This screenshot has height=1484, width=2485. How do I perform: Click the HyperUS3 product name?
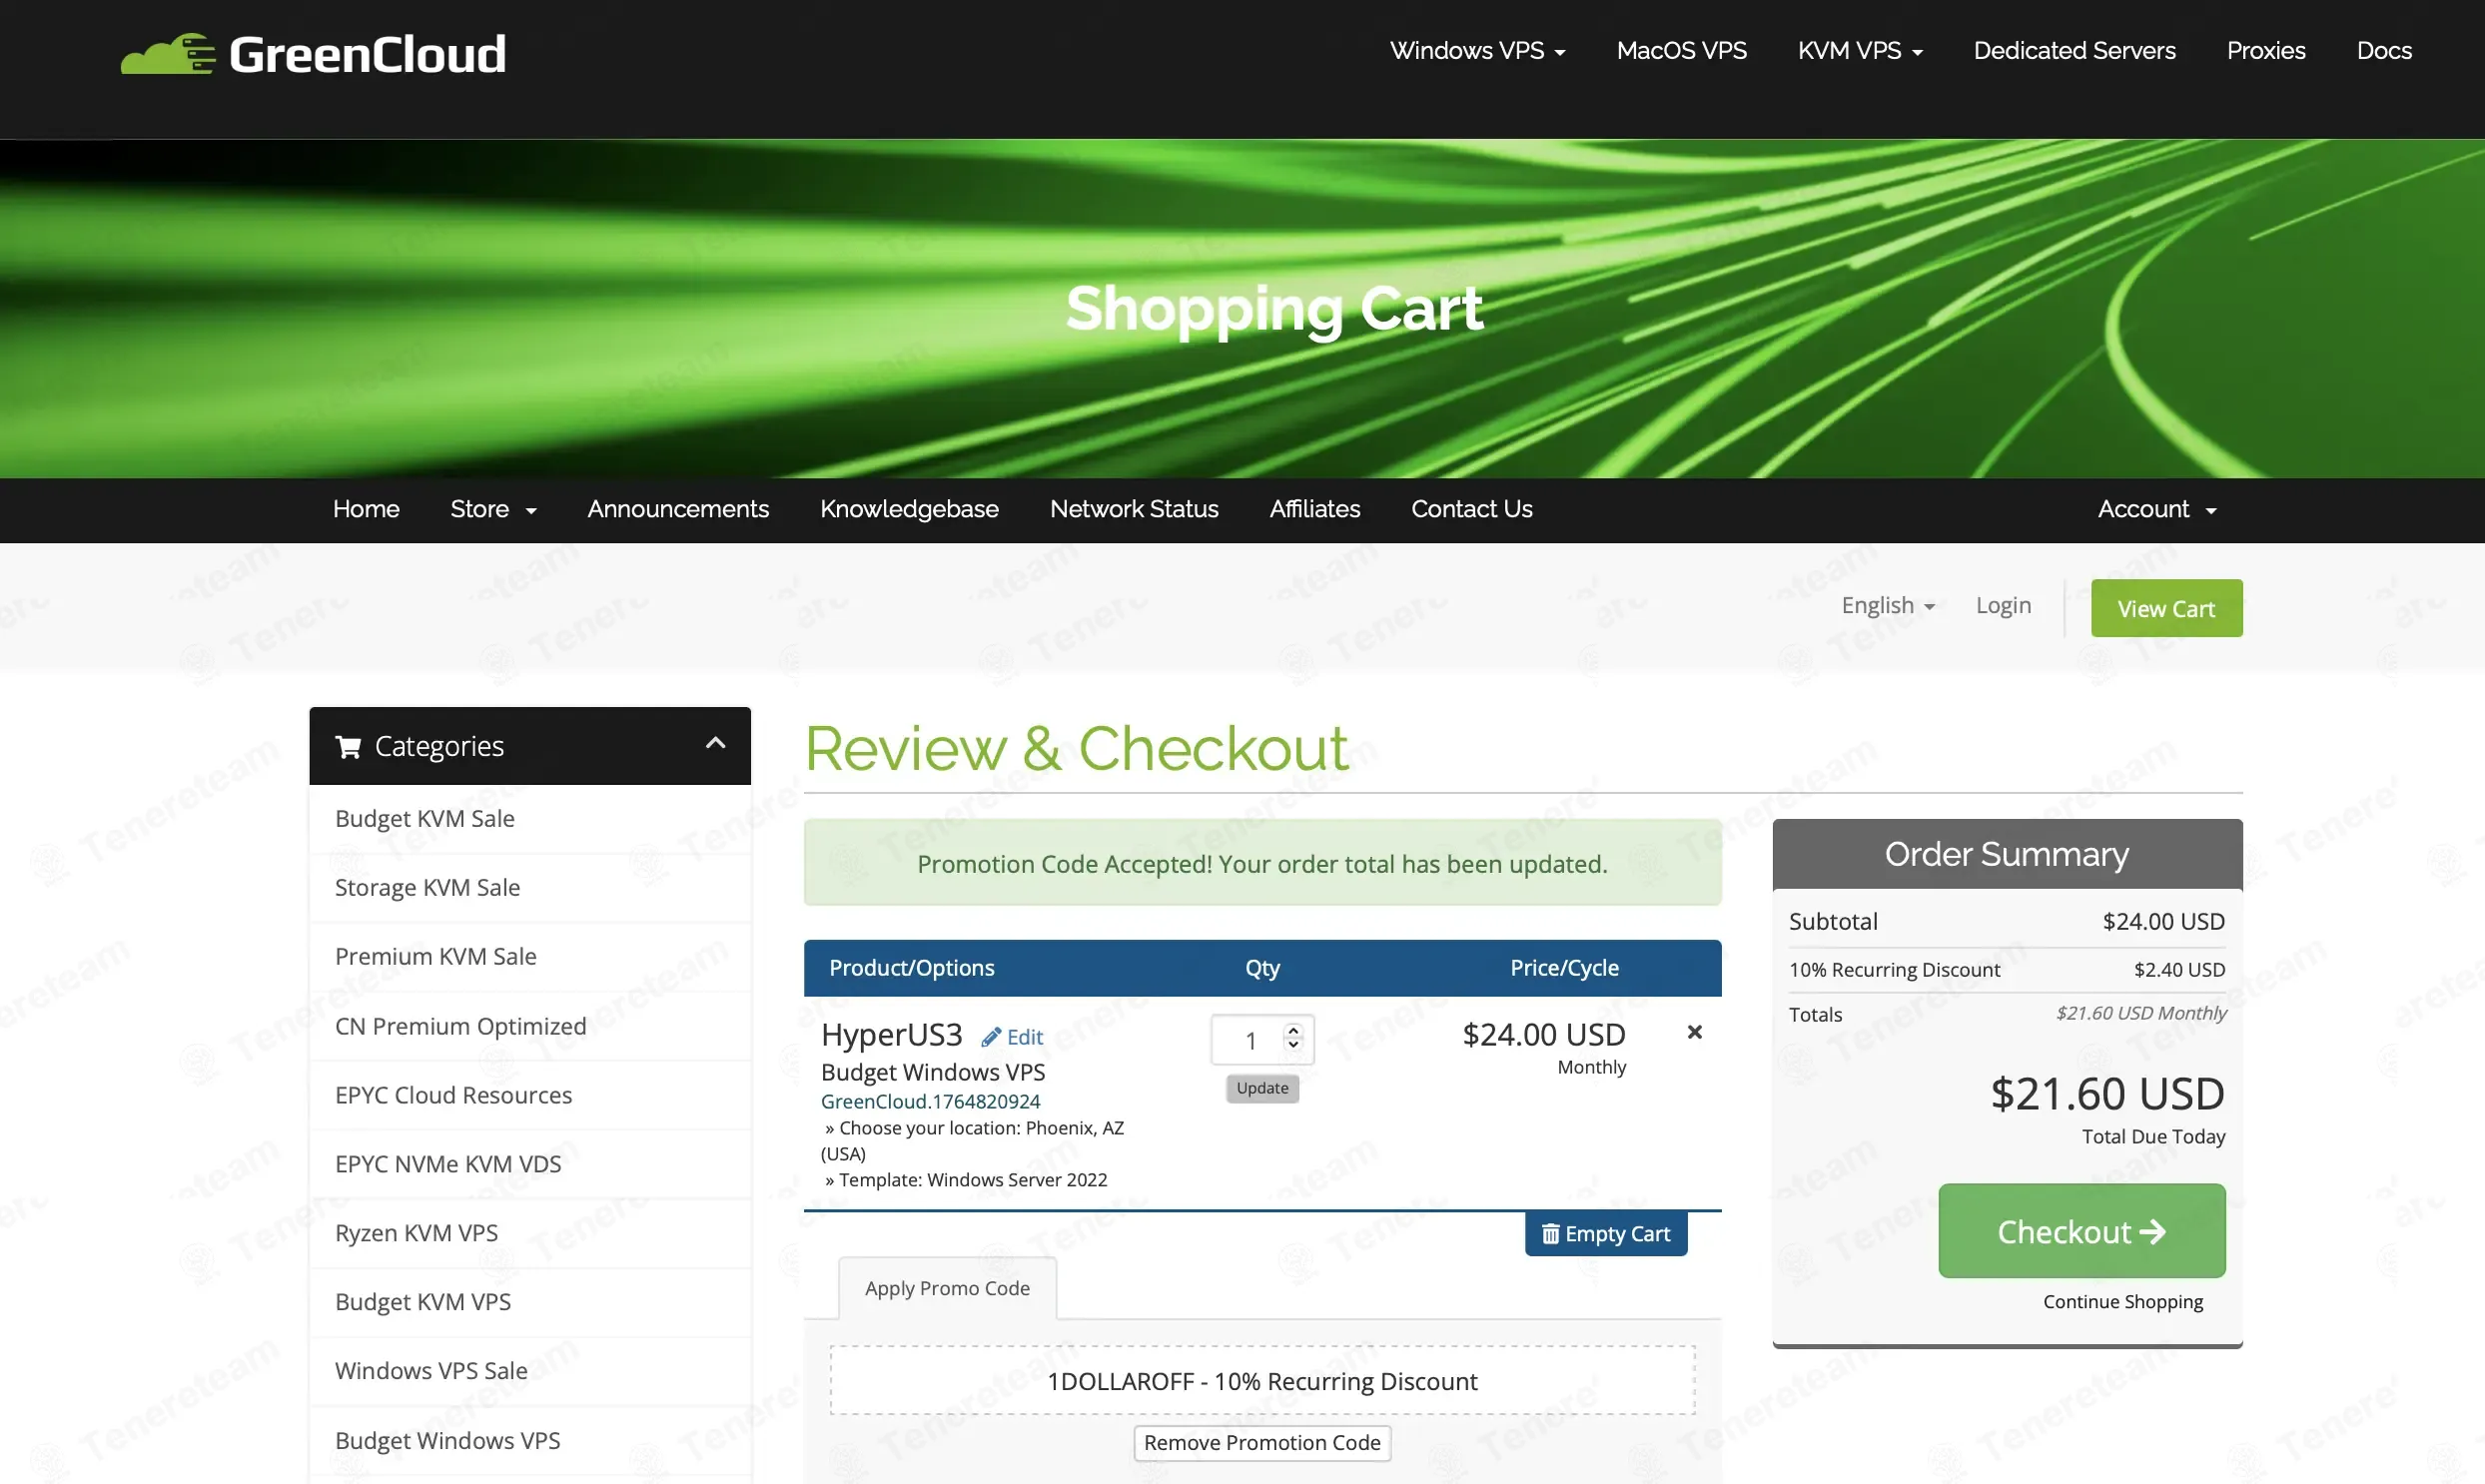click(891, 1035)
